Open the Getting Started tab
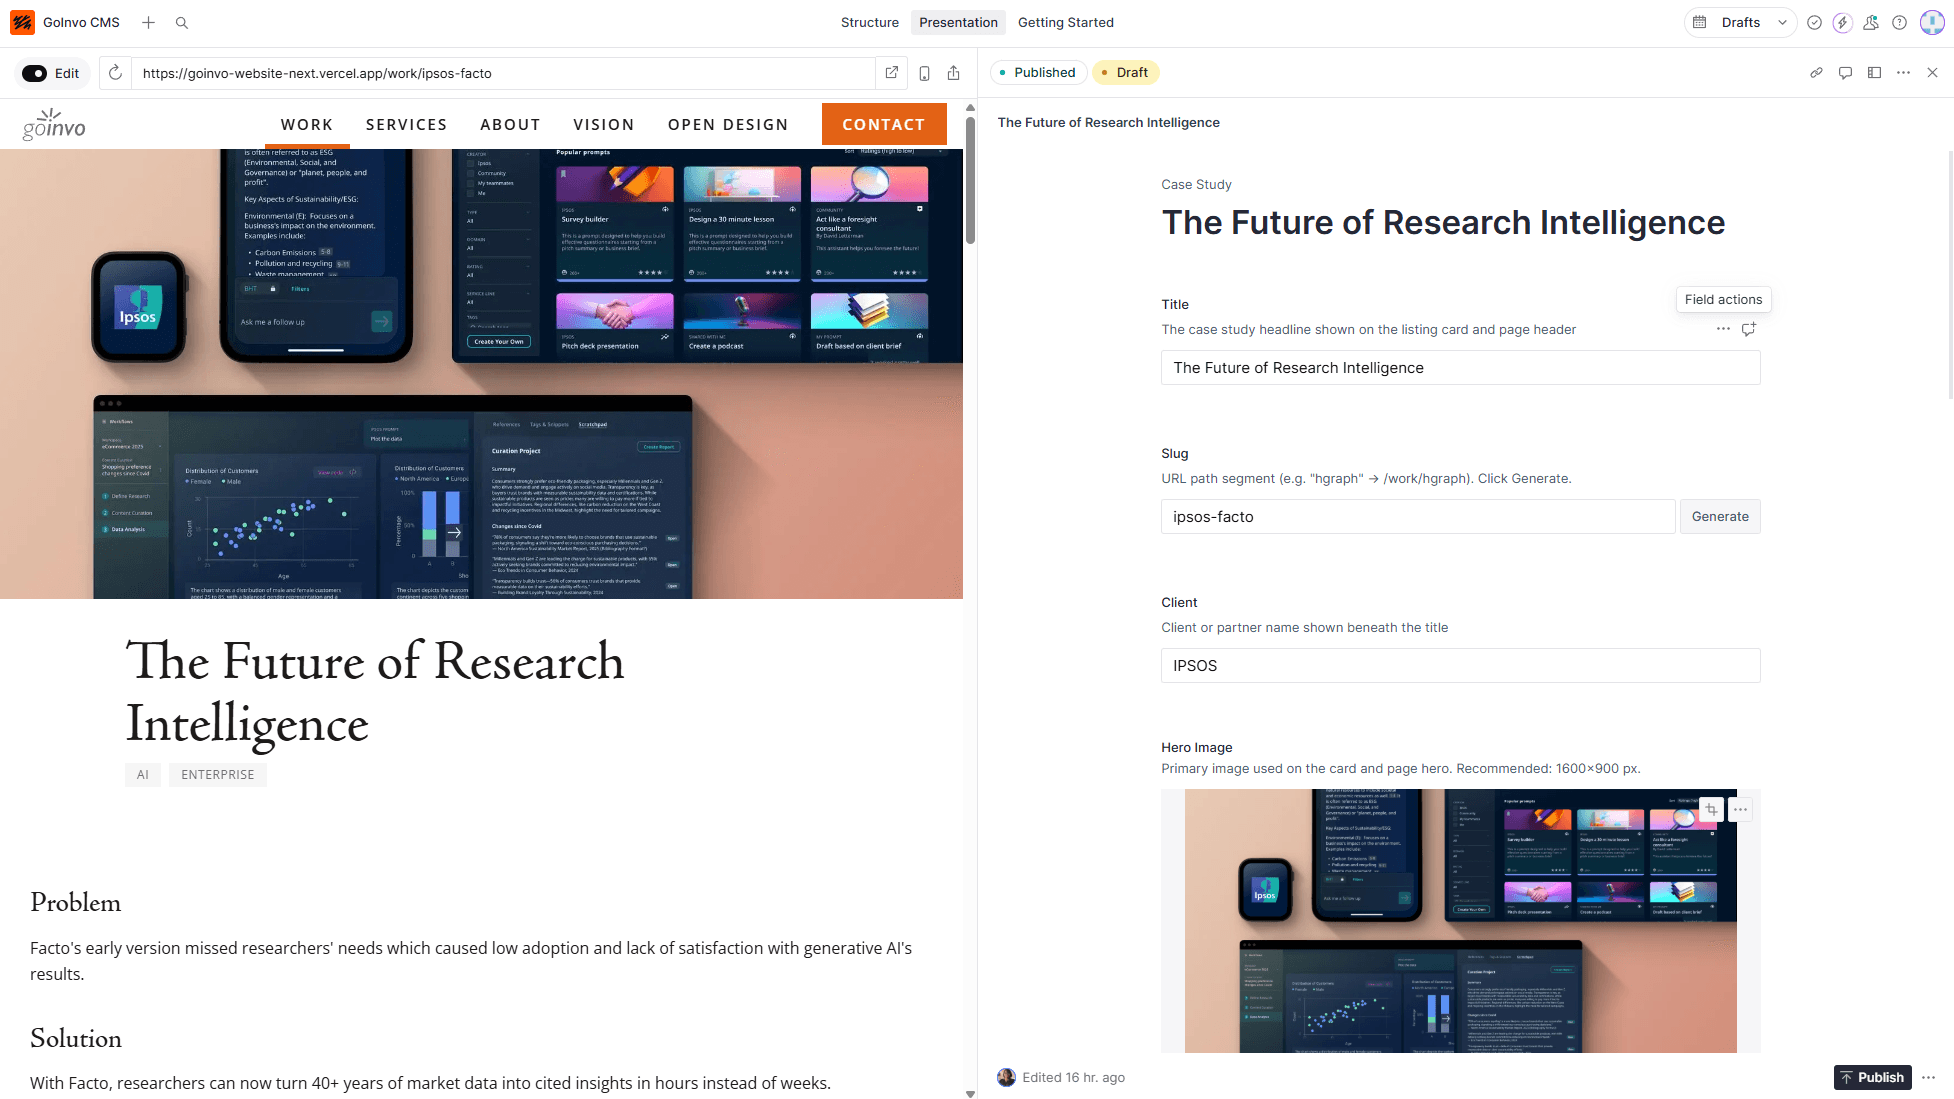This screenshot has width=1954, height=1099. pos(1065,22)
